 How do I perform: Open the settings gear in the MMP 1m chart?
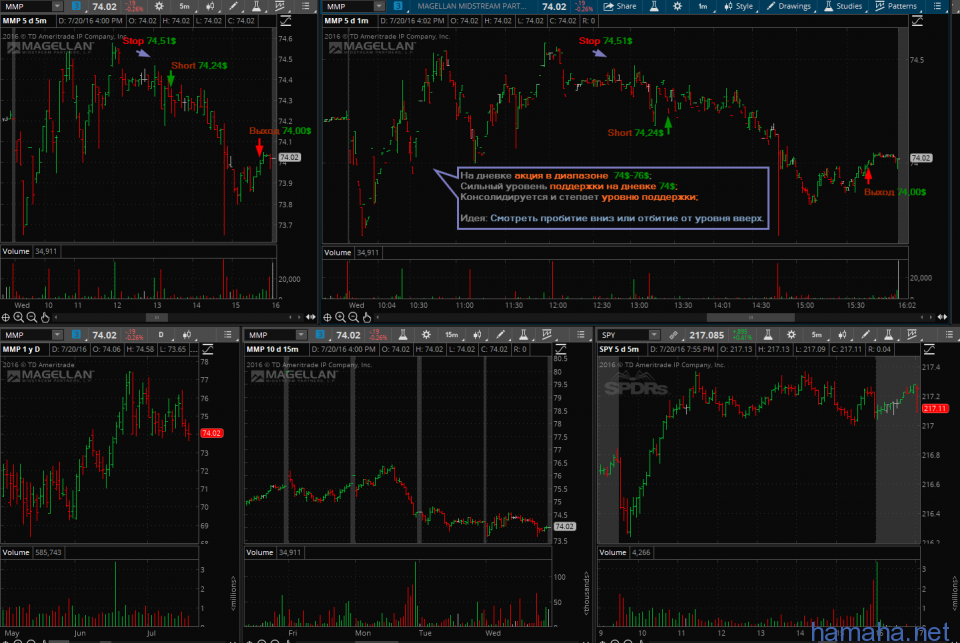point(677,6)
